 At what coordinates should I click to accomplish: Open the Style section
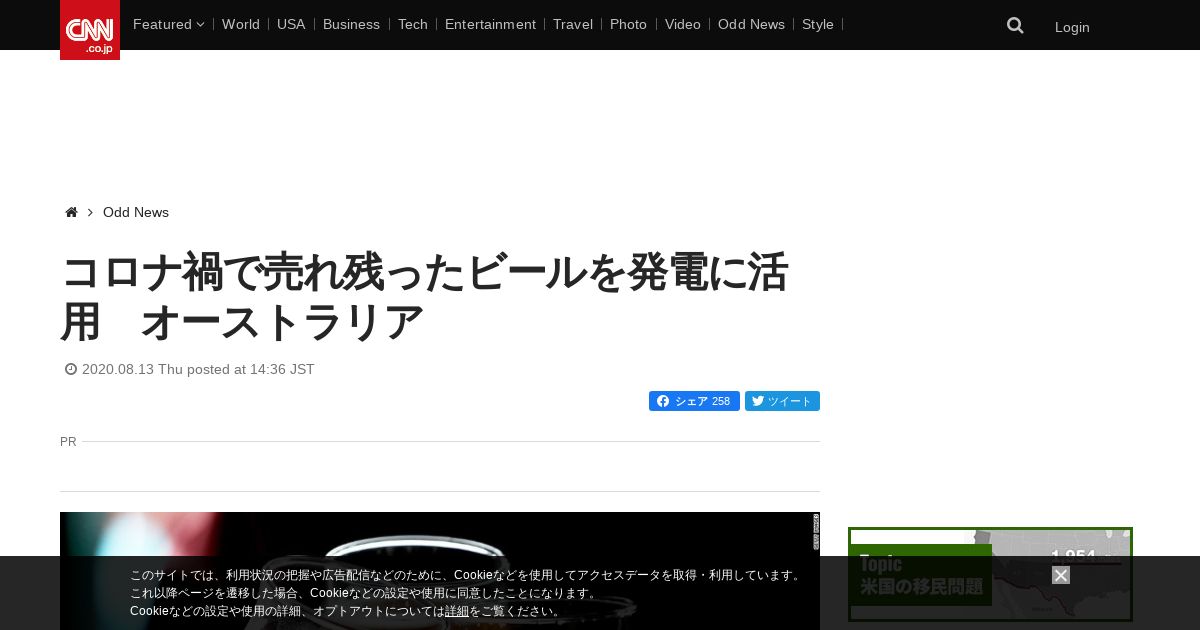tap(818, 24)
